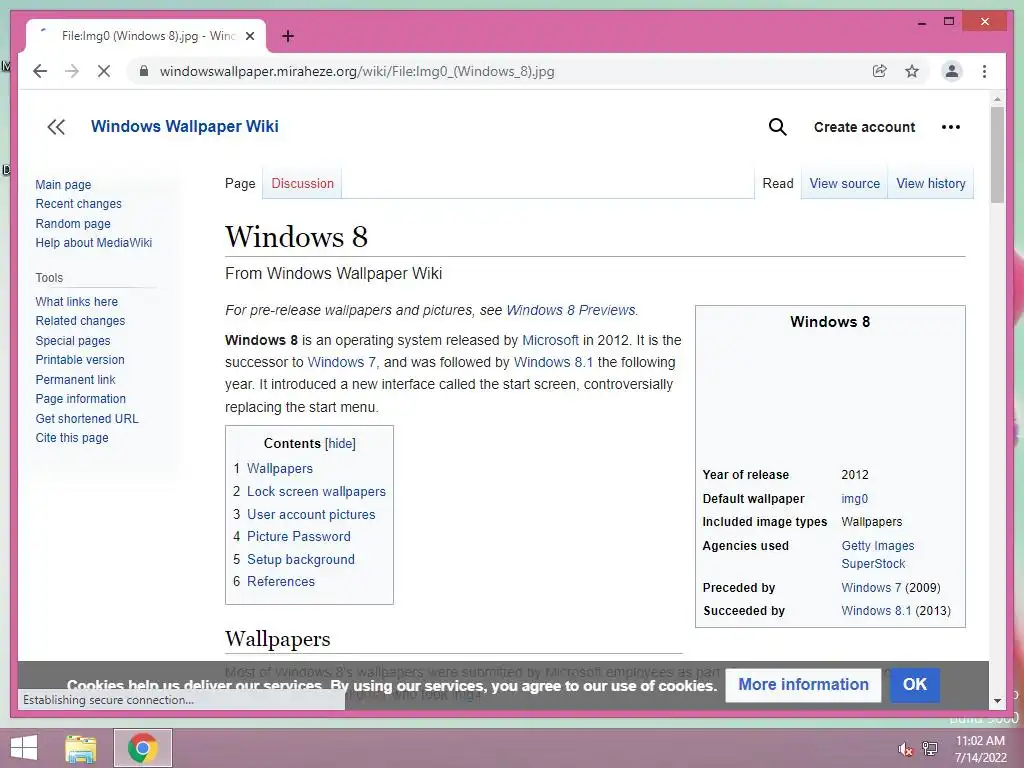
Task: Open Special pages
Action: pos(72,341)
